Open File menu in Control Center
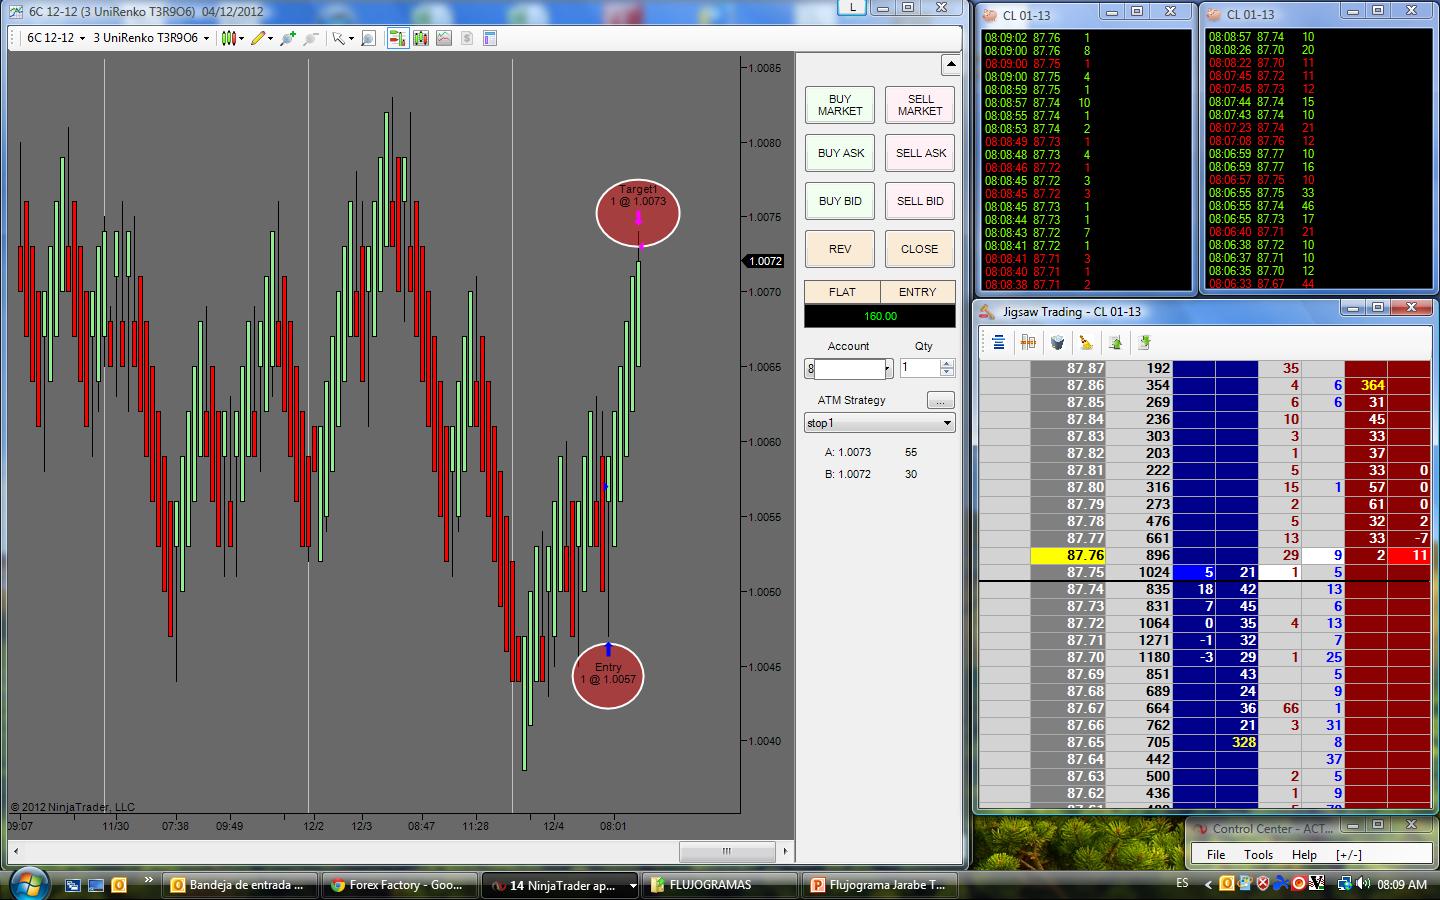Screen dimensions: 1440x900 pyautogui.click(x=1216, y=854)
